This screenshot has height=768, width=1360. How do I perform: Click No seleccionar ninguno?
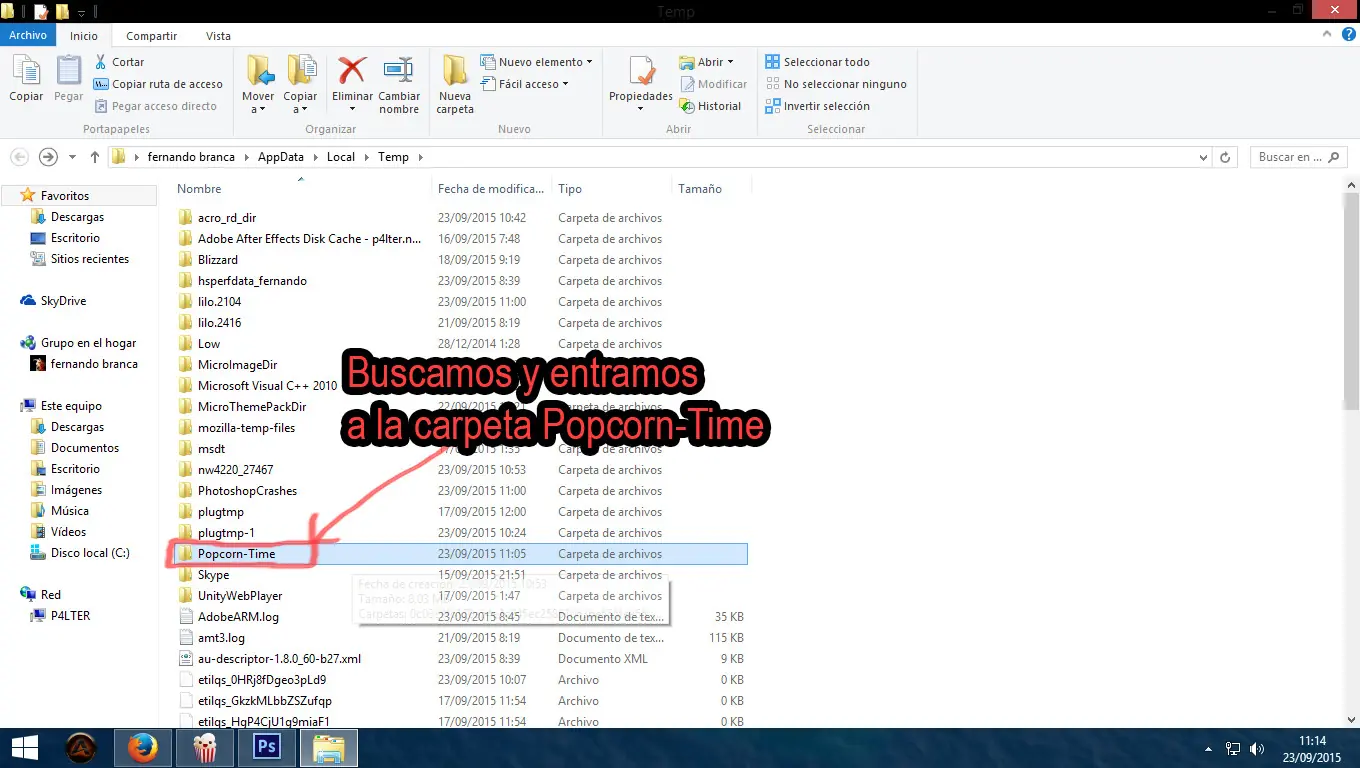pyautogui.click(x=836, y=84)
